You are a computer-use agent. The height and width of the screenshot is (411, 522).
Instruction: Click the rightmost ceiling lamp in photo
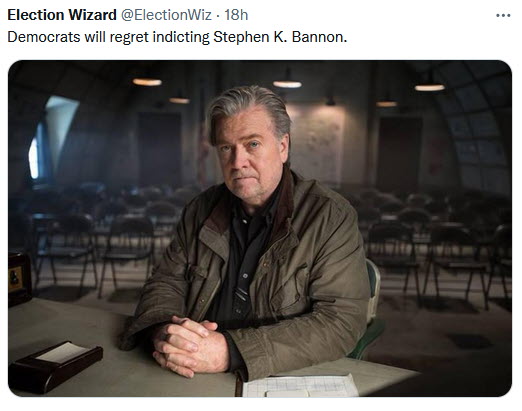(x=430, y=87)
